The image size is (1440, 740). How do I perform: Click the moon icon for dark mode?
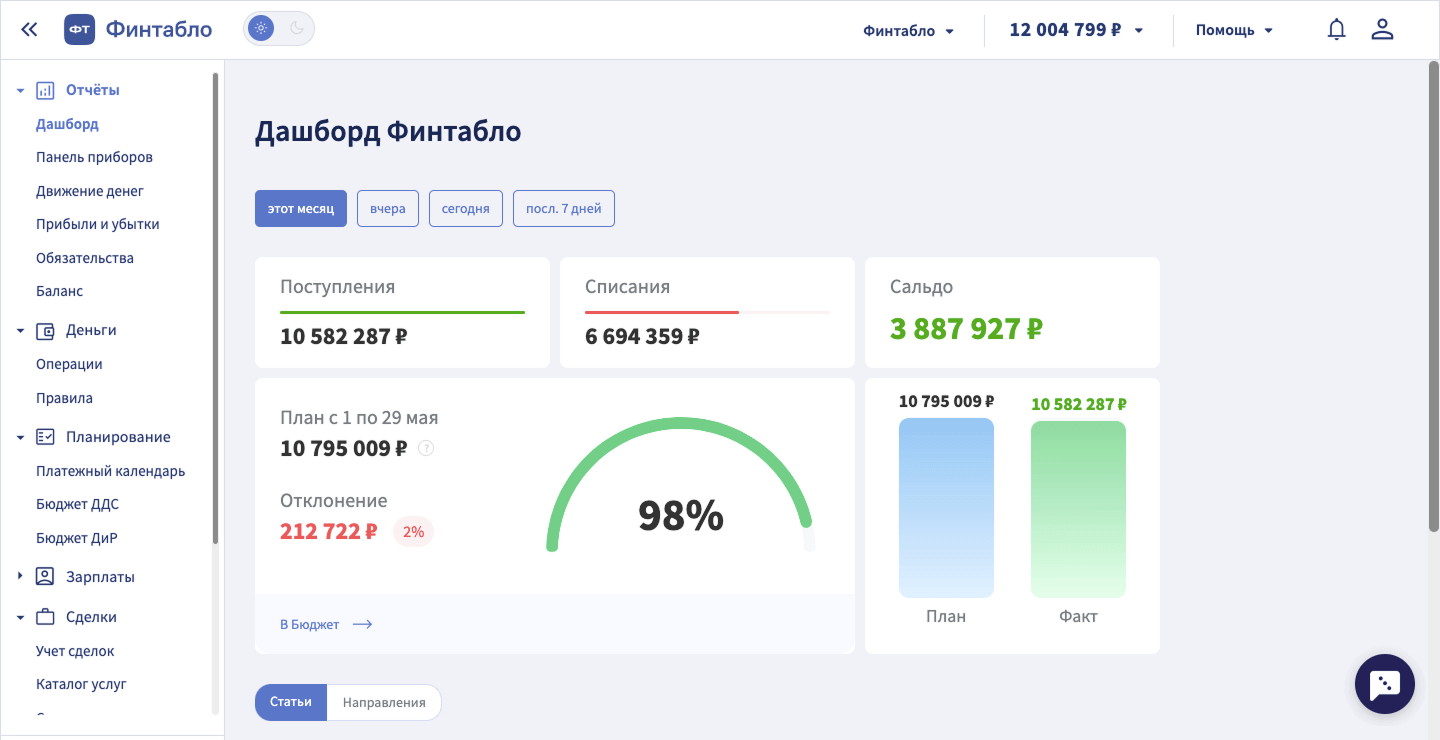[x=297, y=29]
